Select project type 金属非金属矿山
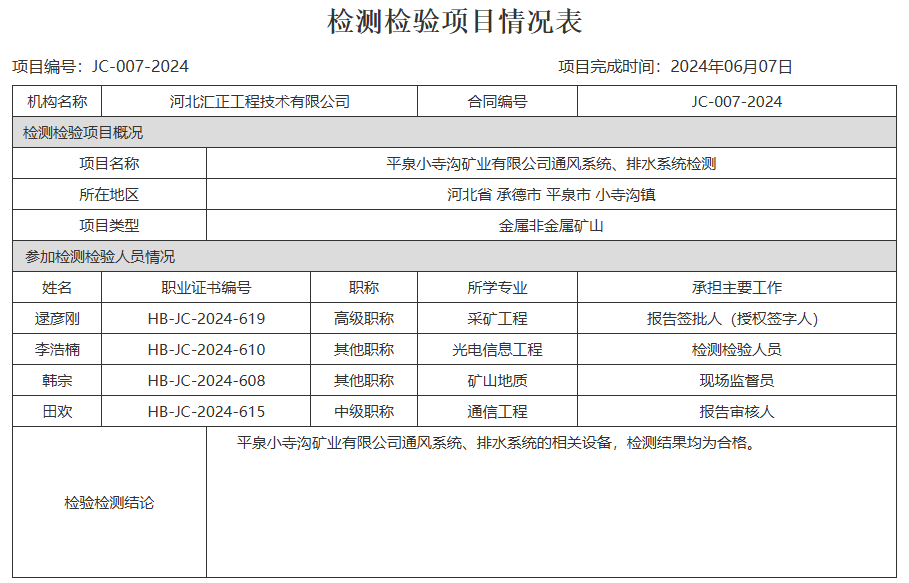 (551, 225)
